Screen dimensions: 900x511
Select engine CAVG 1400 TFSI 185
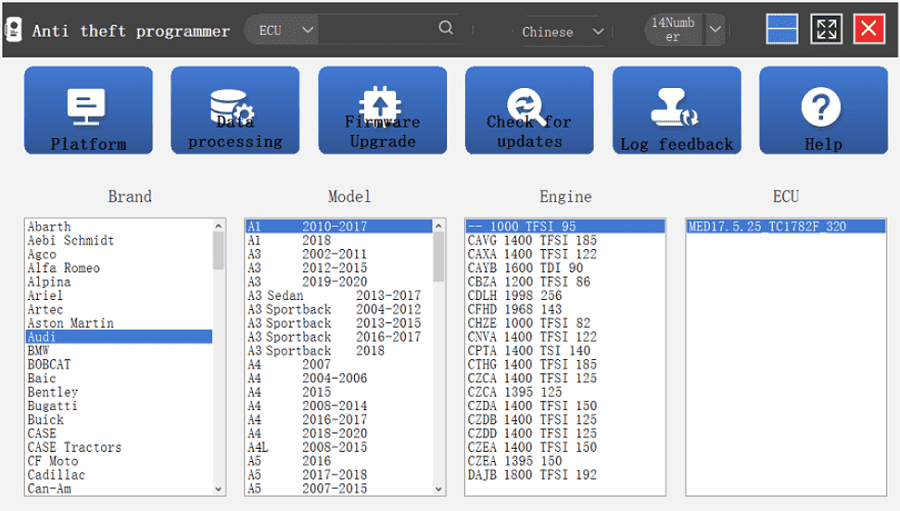coord(565,241)
